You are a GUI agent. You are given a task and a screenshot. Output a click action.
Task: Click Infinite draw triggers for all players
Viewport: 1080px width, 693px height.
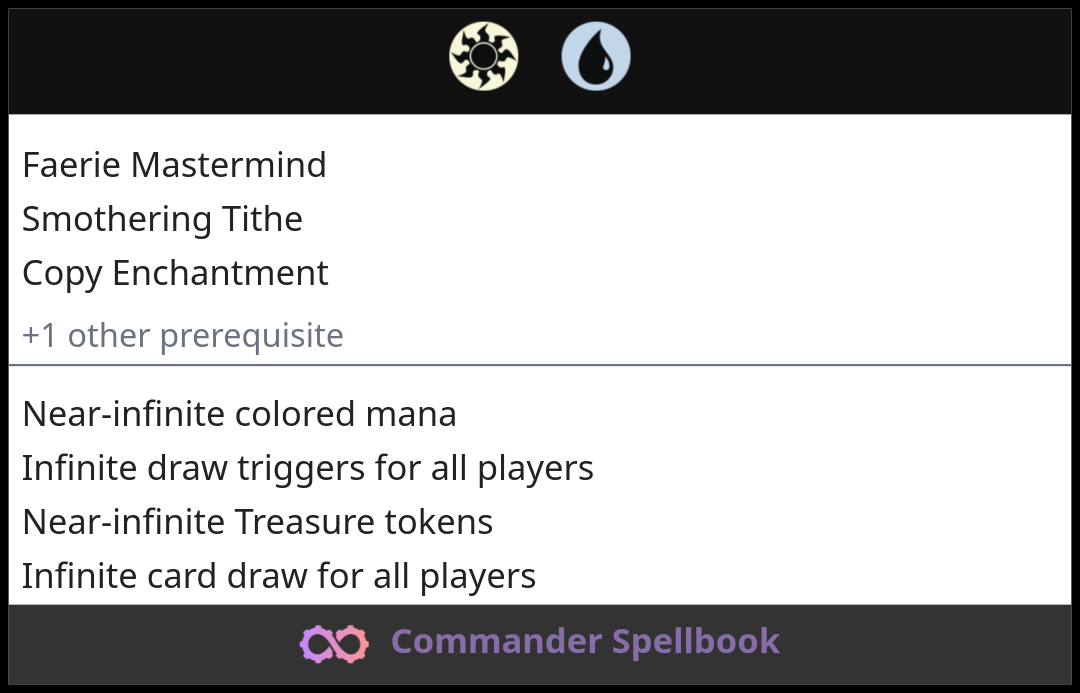308,468
